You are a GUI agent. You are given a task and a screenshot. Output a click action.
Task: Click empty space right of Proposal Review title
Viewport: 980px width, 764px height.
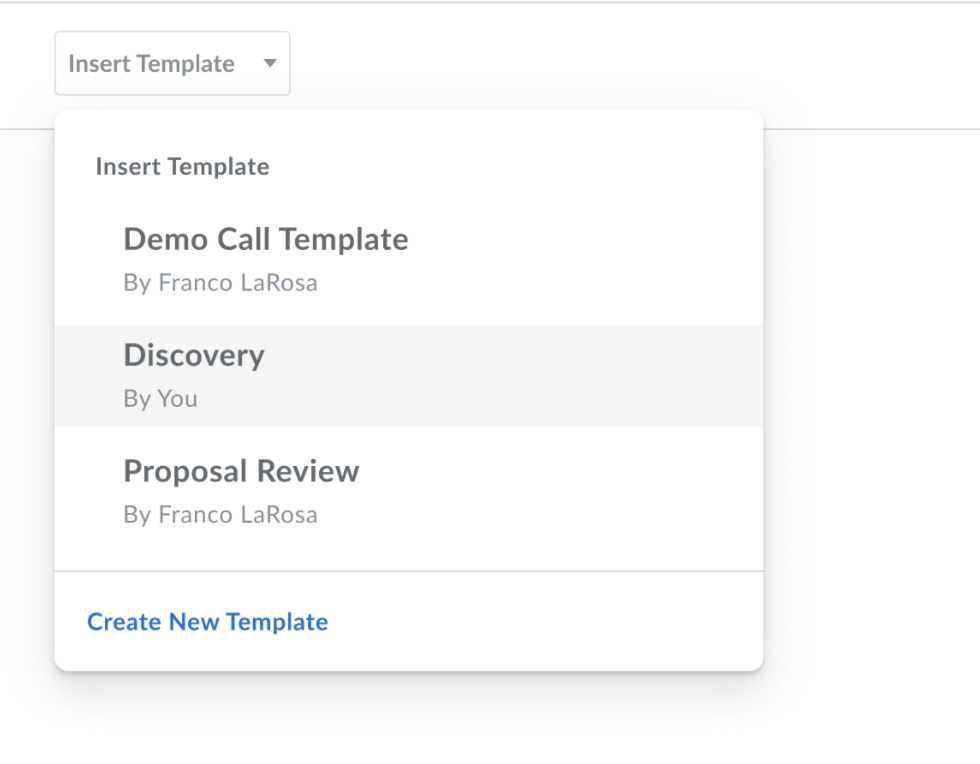tap(556, 471)
